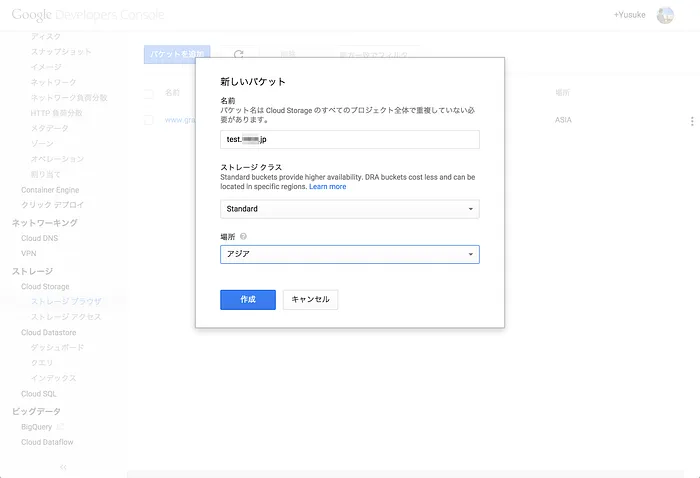
Task: Click +Yusuke in the header
Action: (629, 15)
